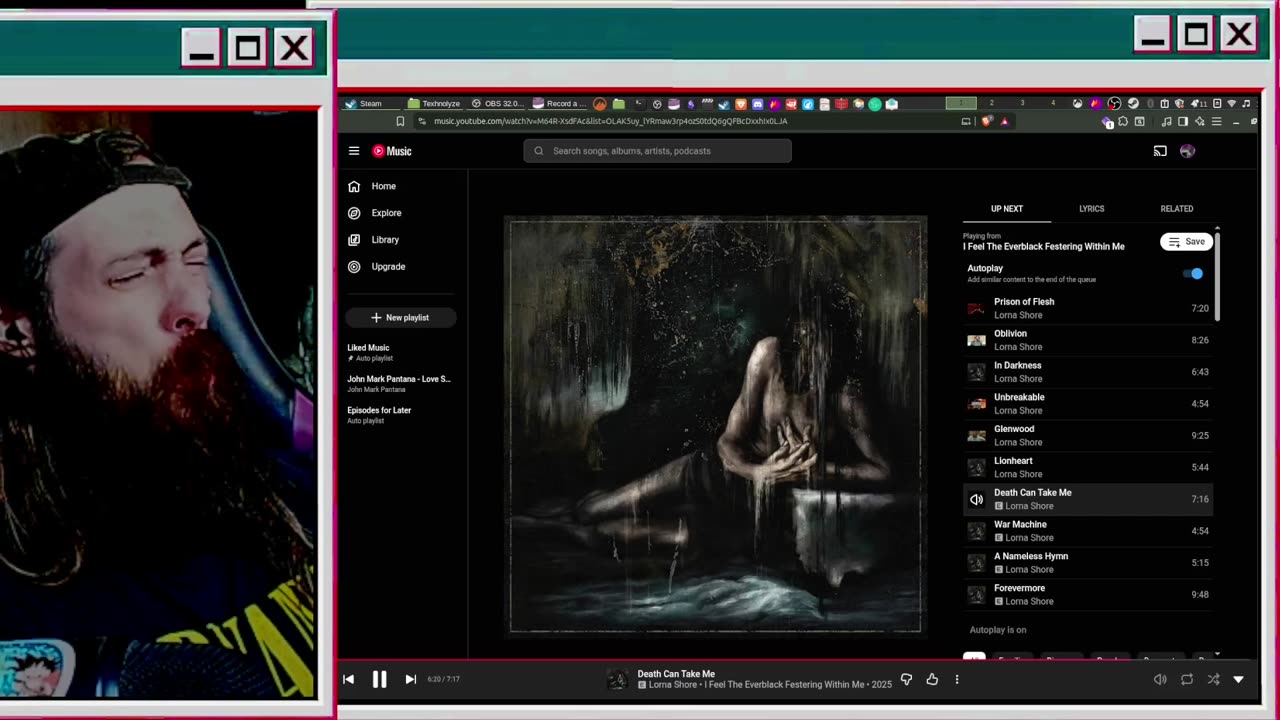Like the song Death Can Take Me
This screenshot has width=1280, height=720.
point(932,680)
